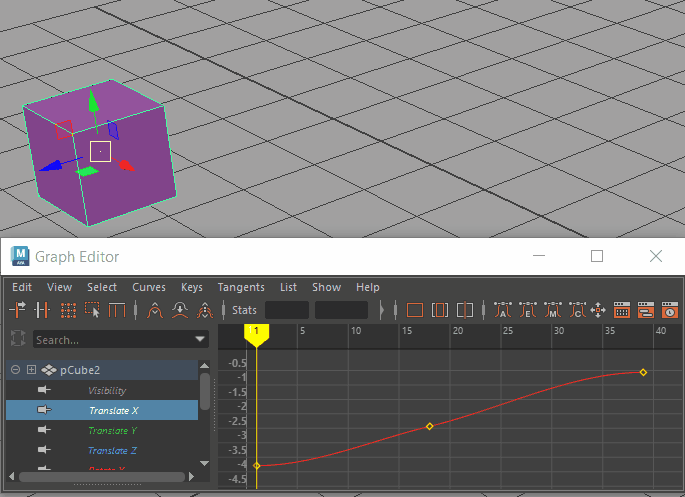Click the first curve tangent icon before Stats
This screenshot has width=685, height=497.
click(155, 310)
